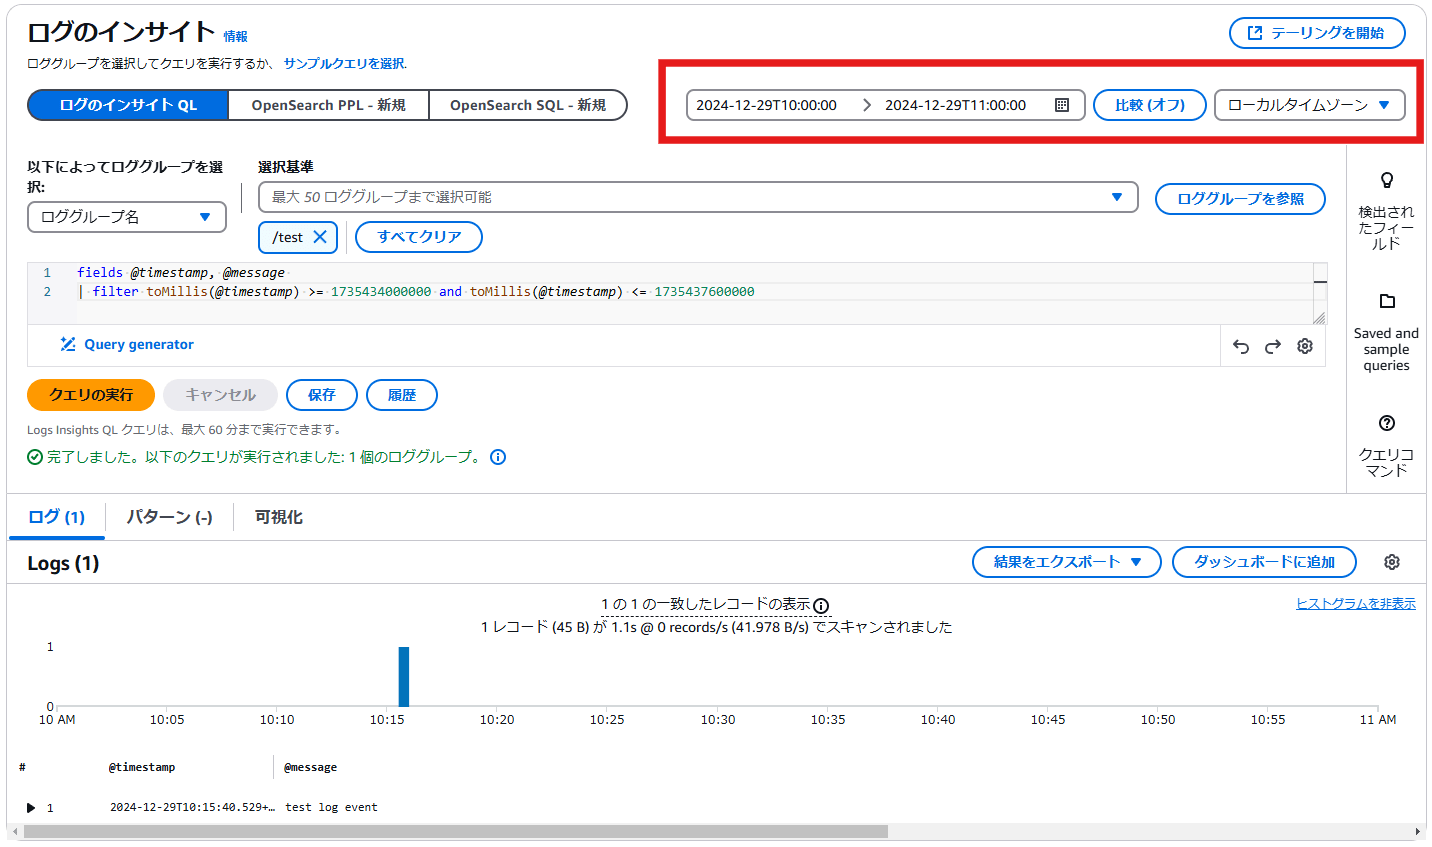Click the 2024-12-29T10:15:40.529 timestamp cell

click(192, 807)
